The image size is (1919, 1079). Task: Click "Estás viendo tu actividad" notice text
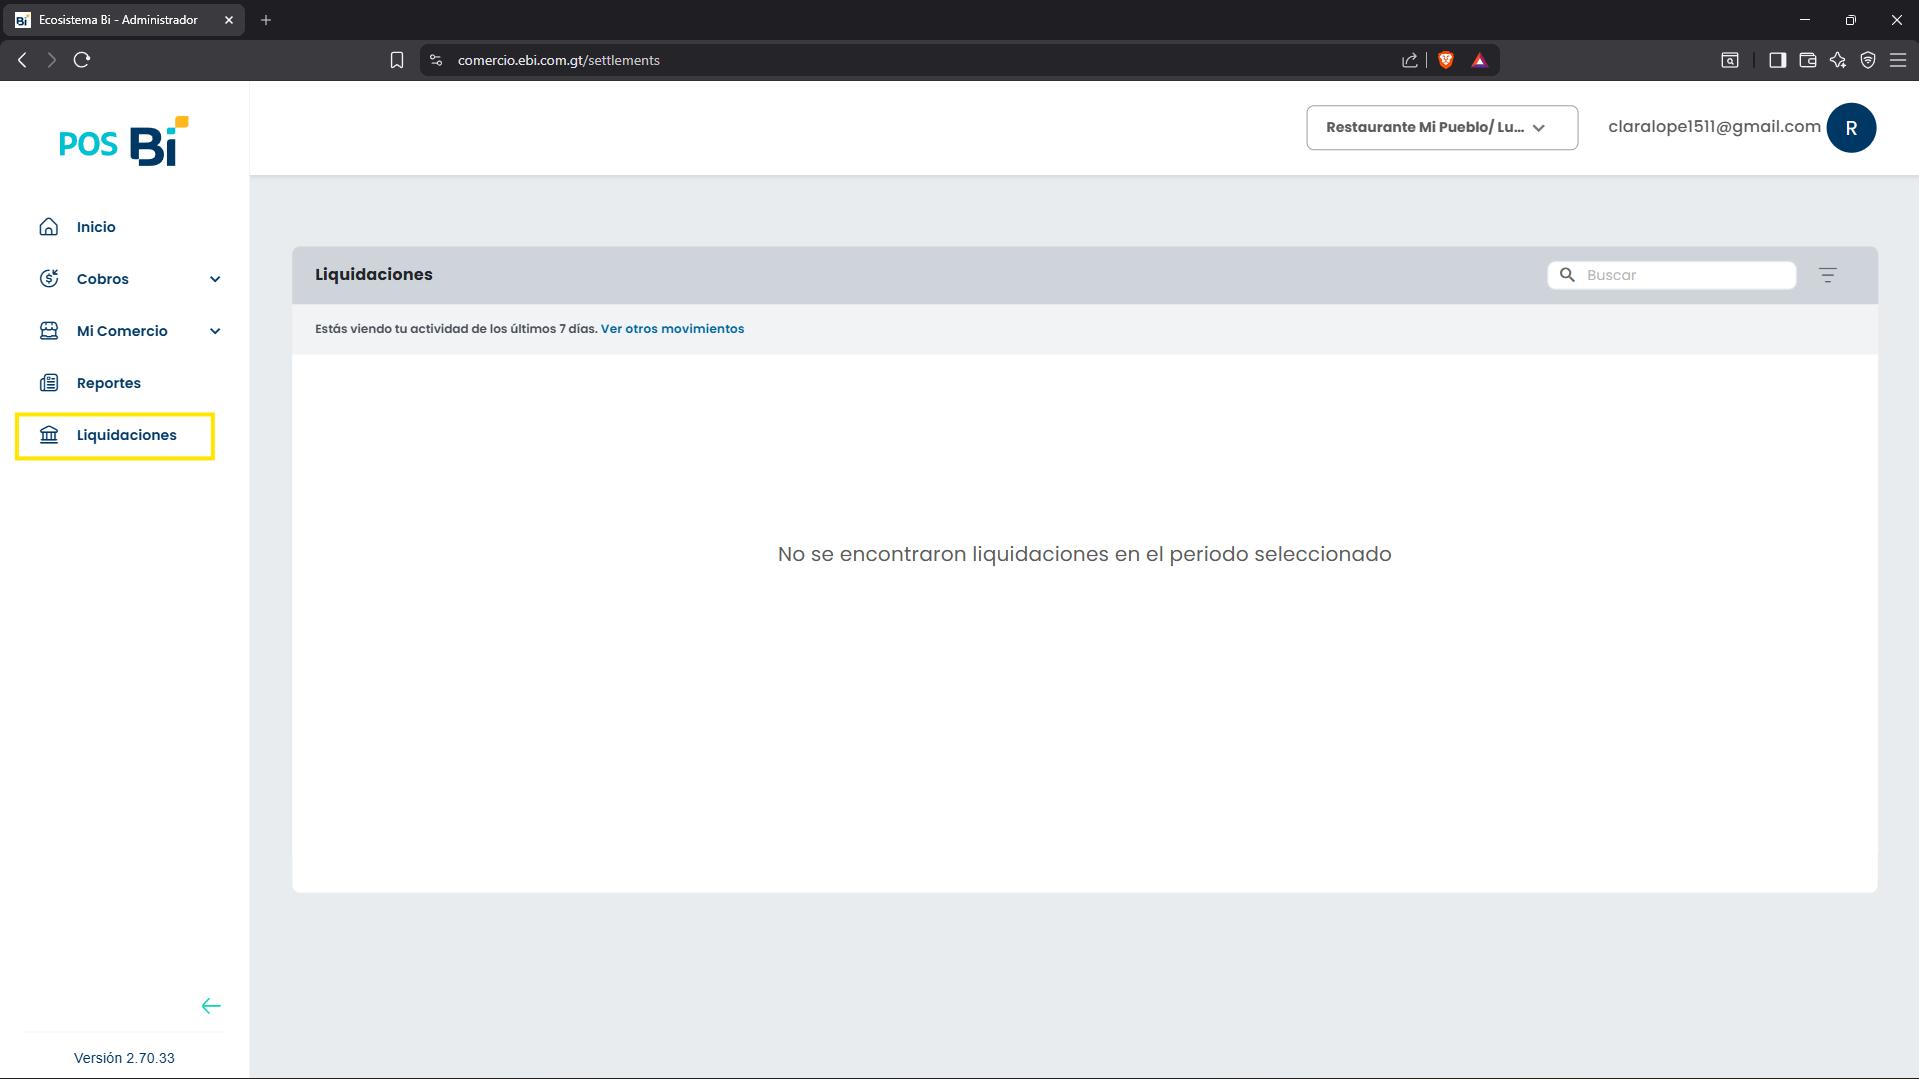coord(456,329)
